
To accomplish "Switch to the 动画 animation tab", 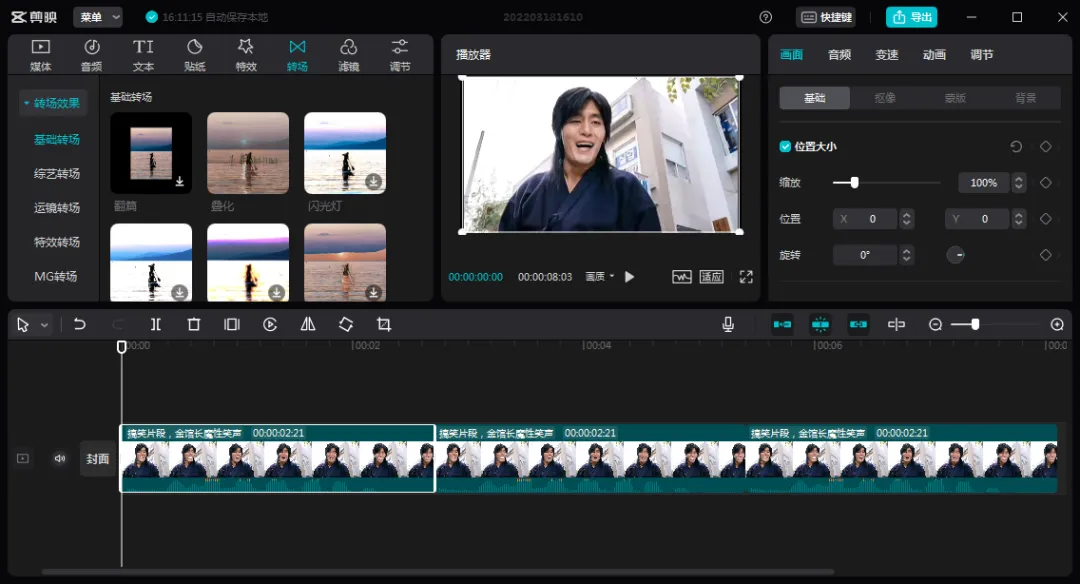I will 934,55.
